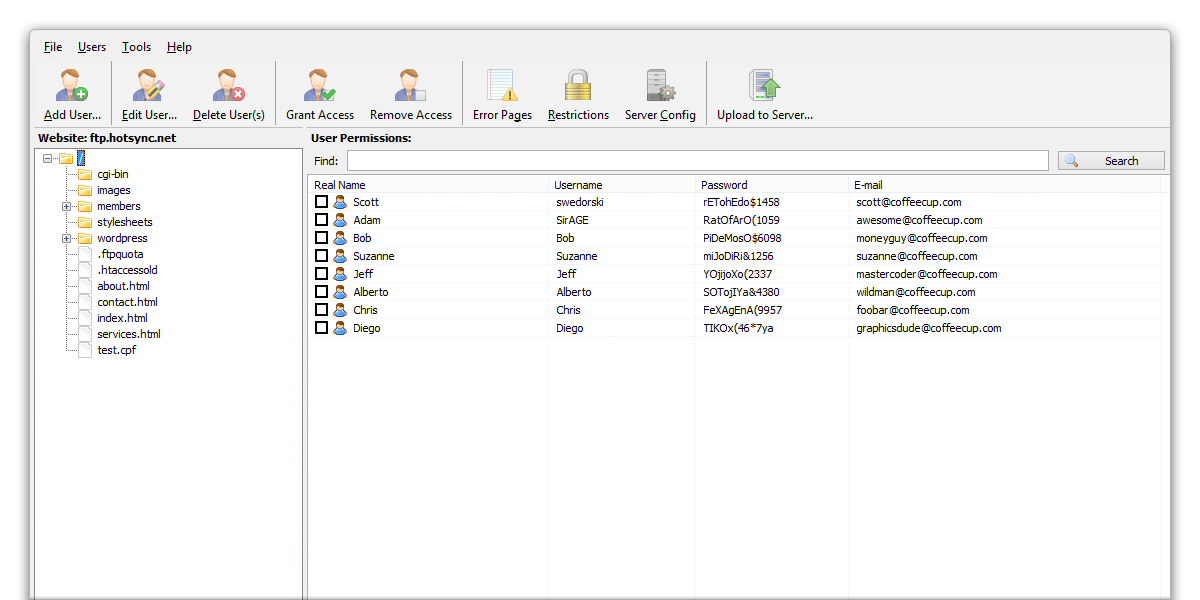Screen dimensions: 1200x600
Task: Open the Users menu
Action: (92, 47)
